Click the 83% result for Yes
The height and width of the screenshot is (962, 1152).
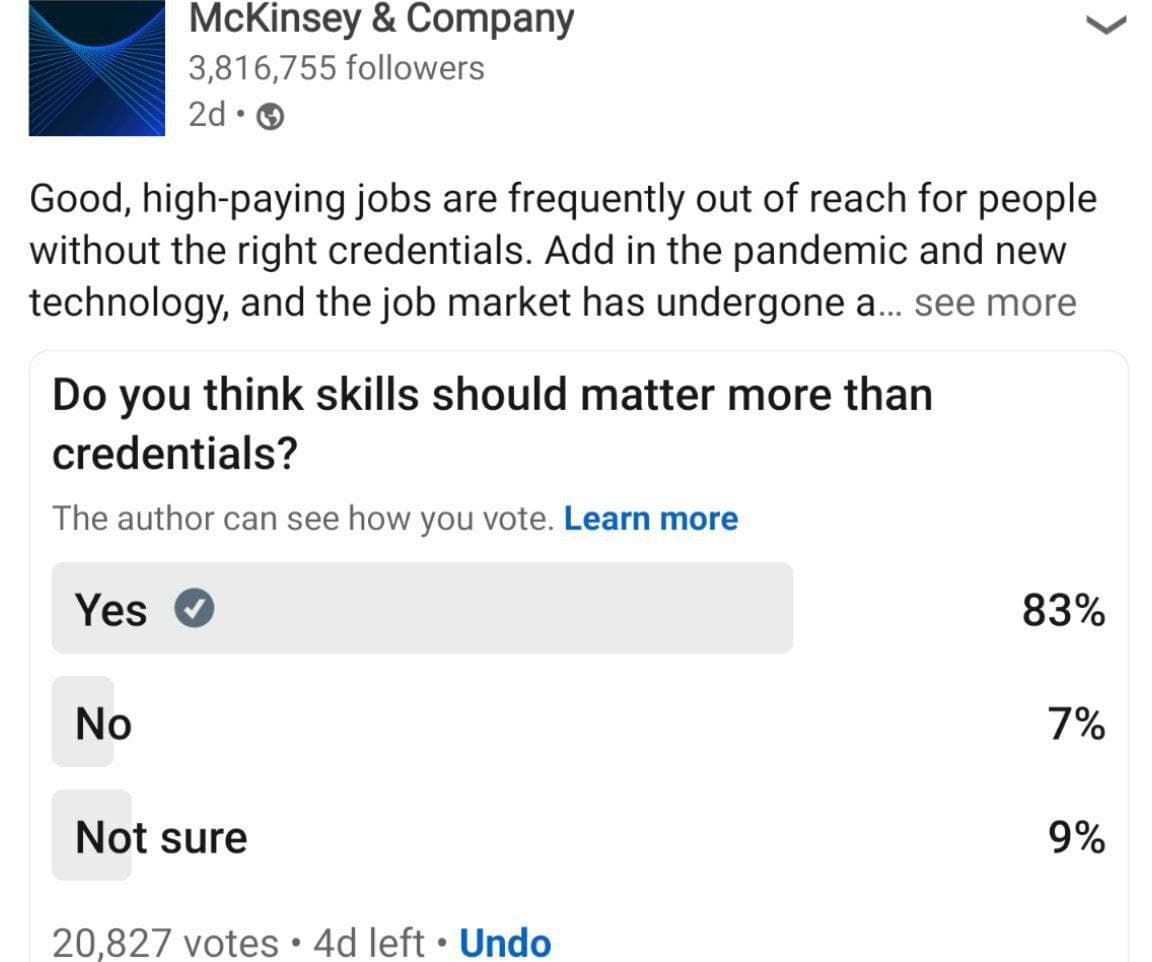point(1063,610)
